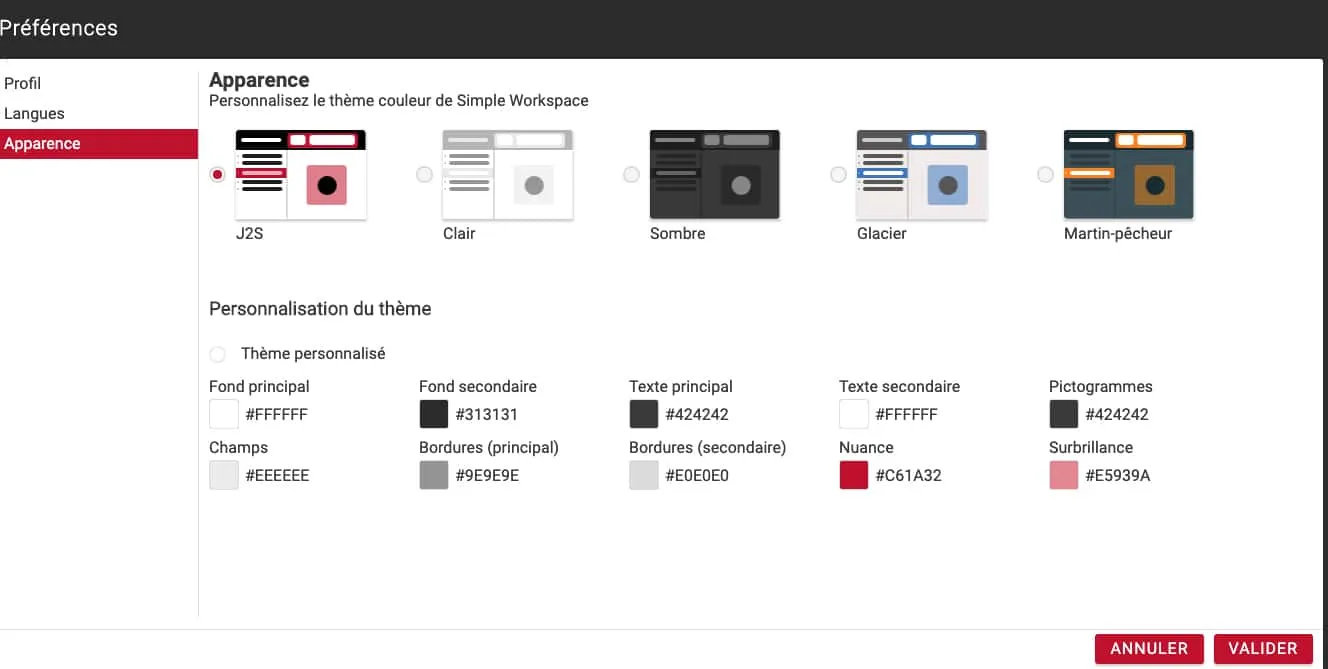The height and width of the screenshot is (669, 1328).
Task: Open the Langues preferences section
Action: [34, 114]
